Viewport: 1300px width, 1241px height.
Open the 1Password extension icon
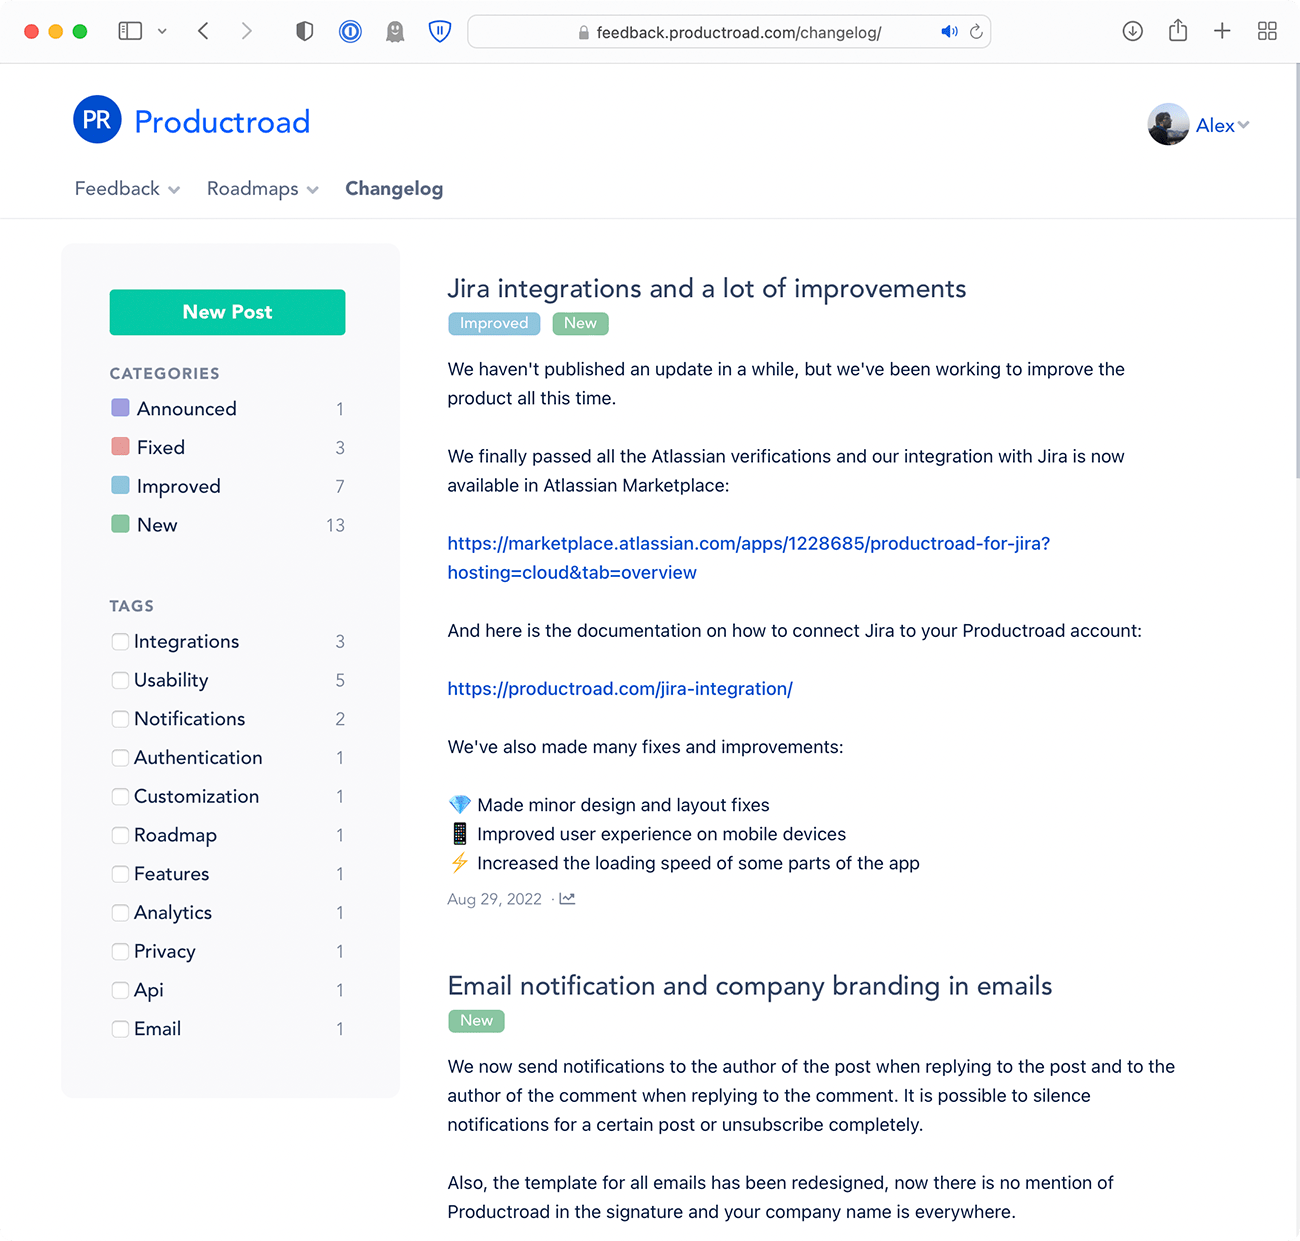350,31
